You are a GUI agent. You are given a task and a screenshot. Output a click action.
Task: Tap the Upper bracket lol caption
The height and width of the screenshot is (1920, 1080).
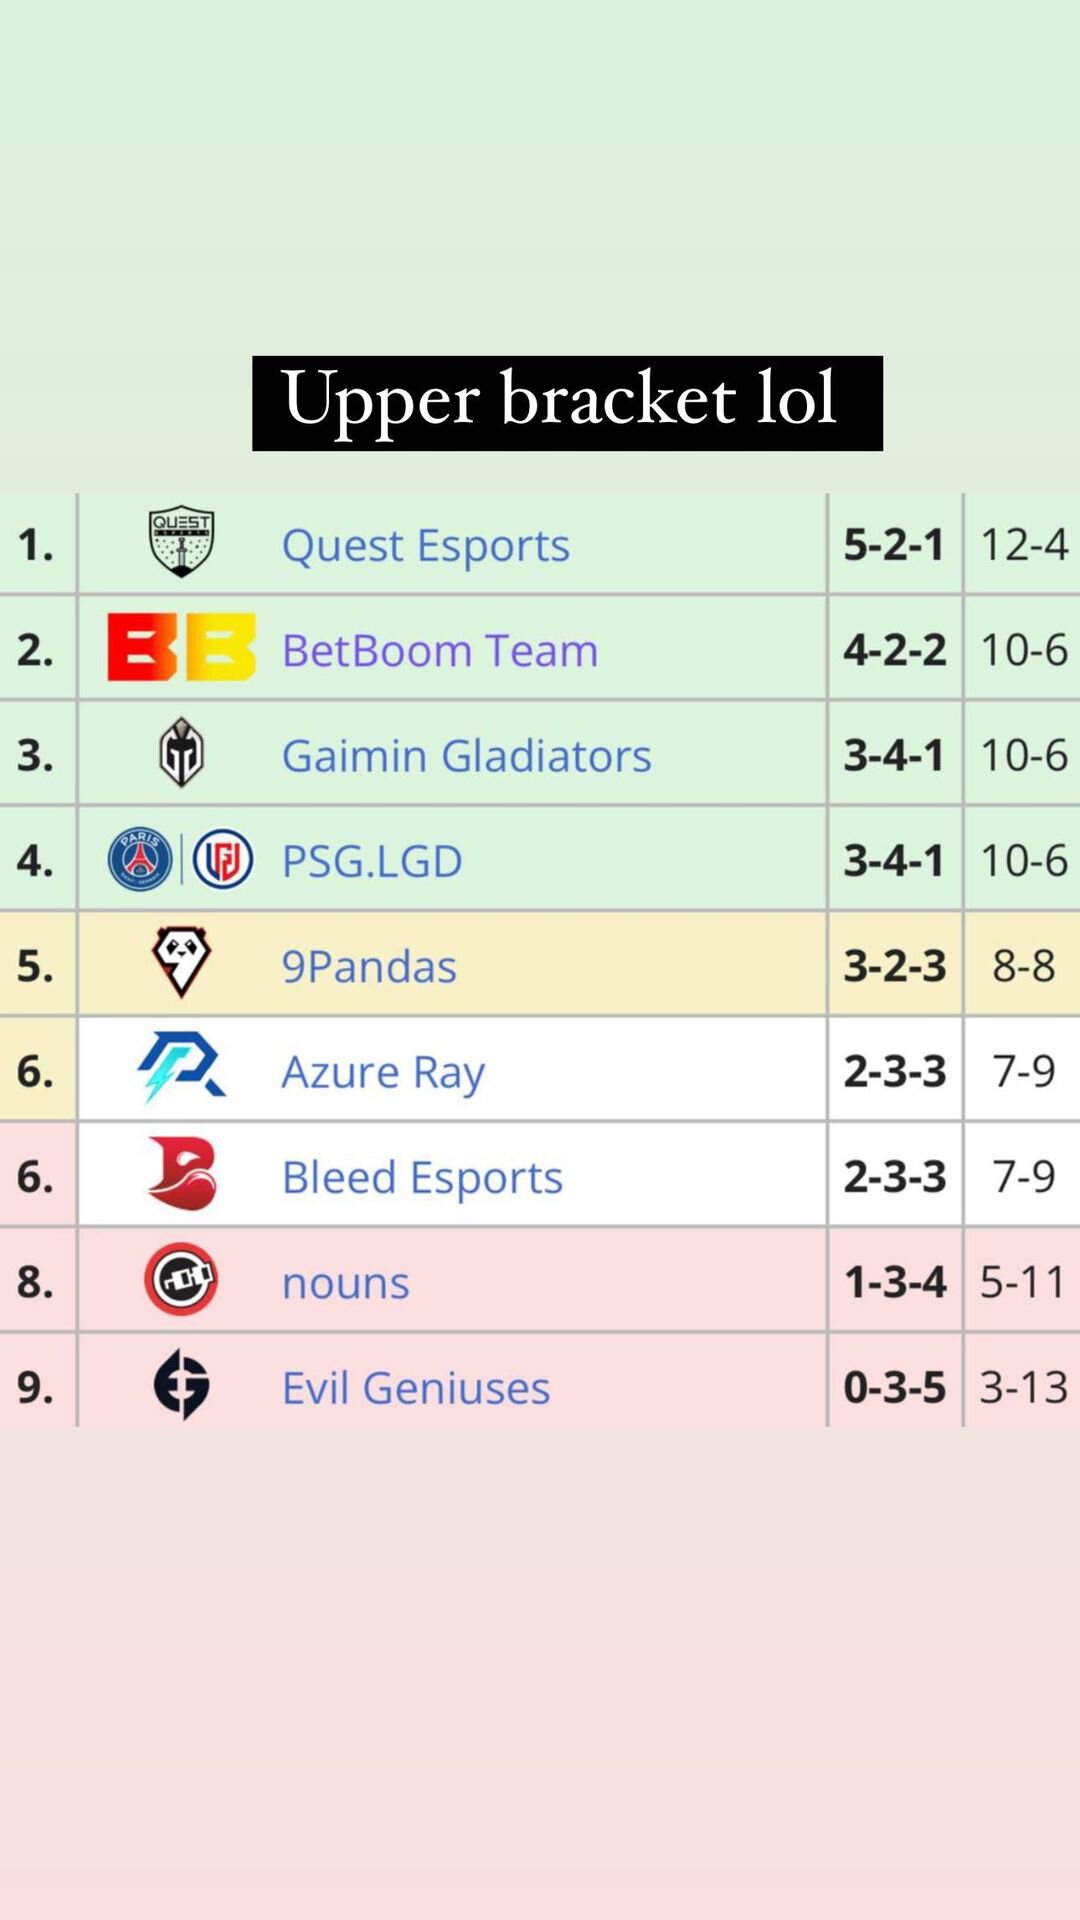click(x=567, y=403)
